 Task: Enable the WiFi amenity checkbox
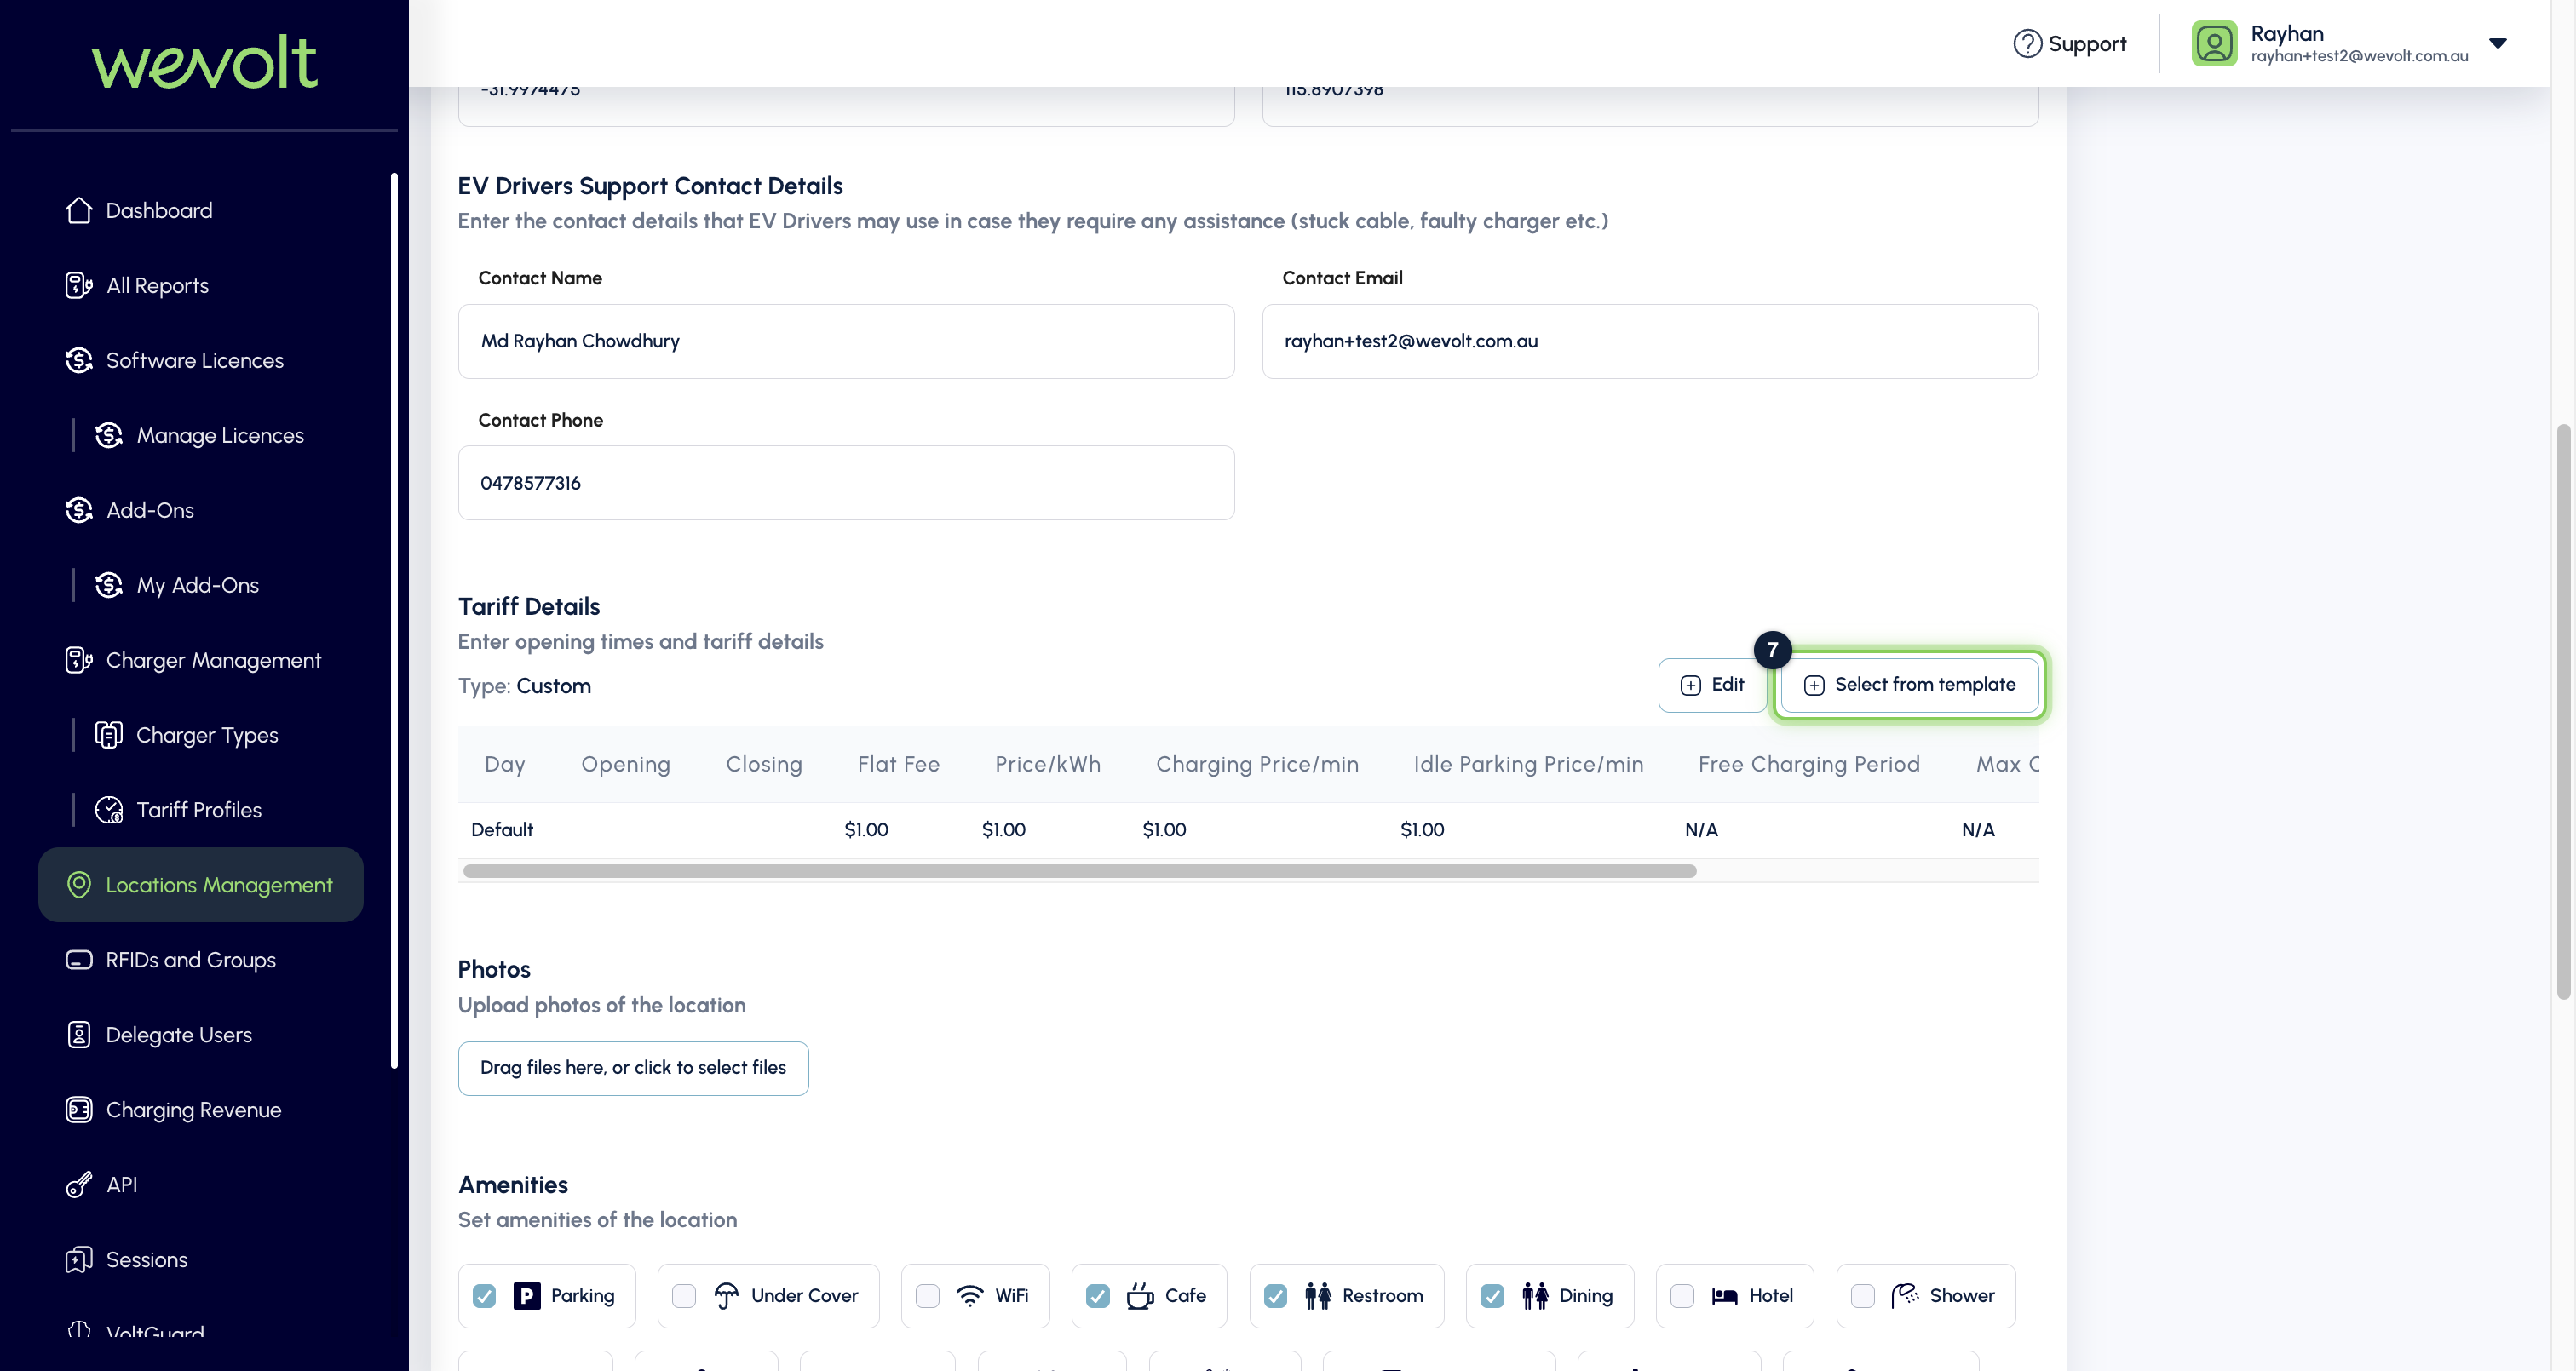[x=928, y=1296]
